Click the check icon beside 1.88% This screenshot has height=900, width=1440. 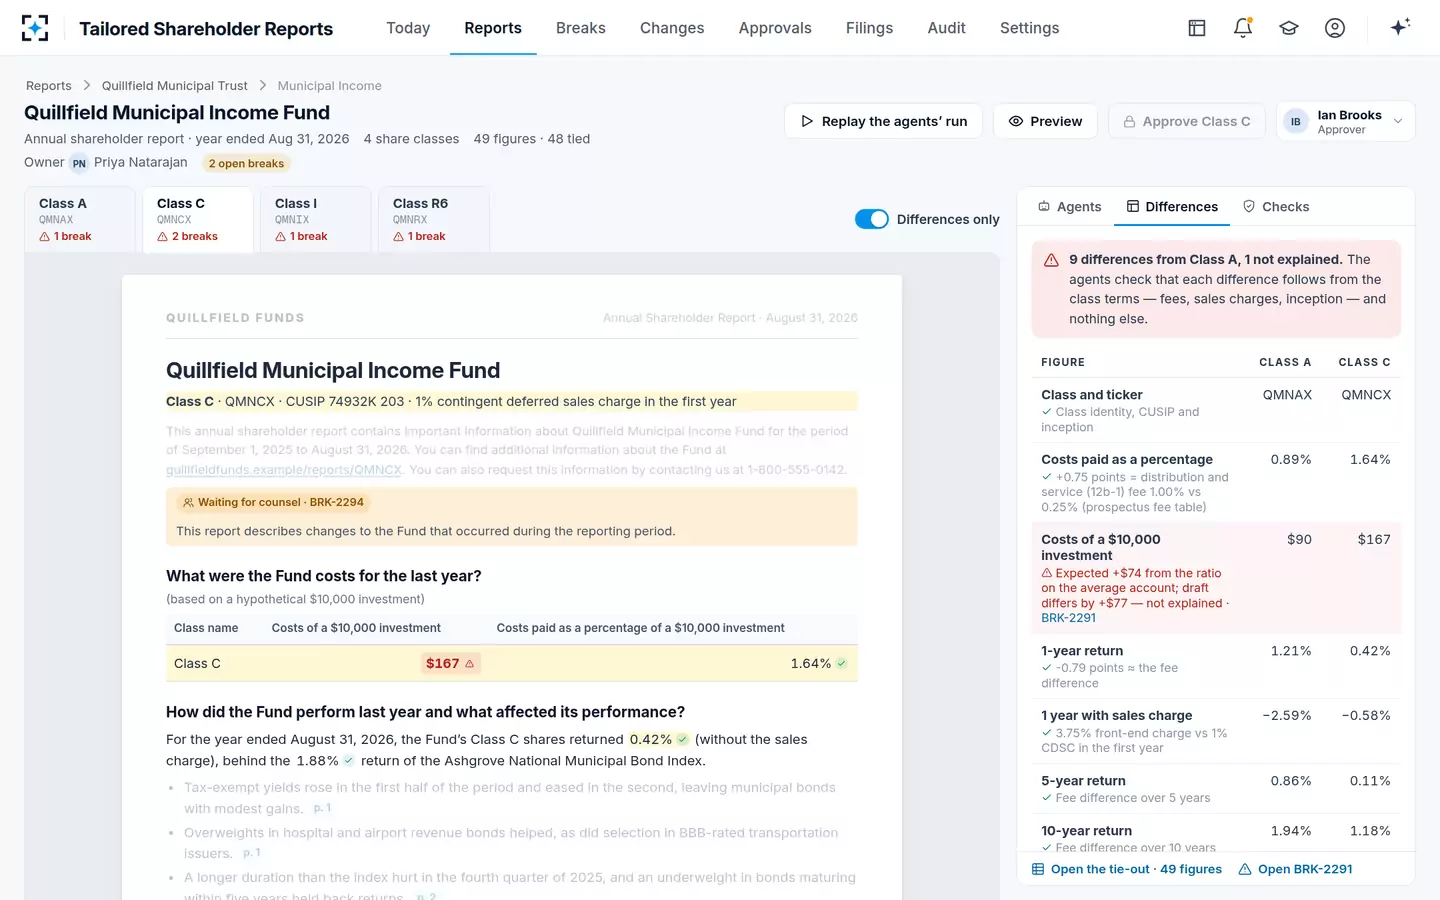coord(349,761)
